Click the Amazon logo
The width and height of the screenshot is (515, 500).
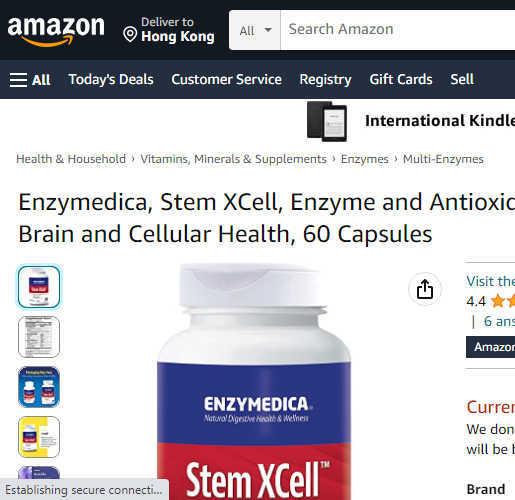coord(56,31)
